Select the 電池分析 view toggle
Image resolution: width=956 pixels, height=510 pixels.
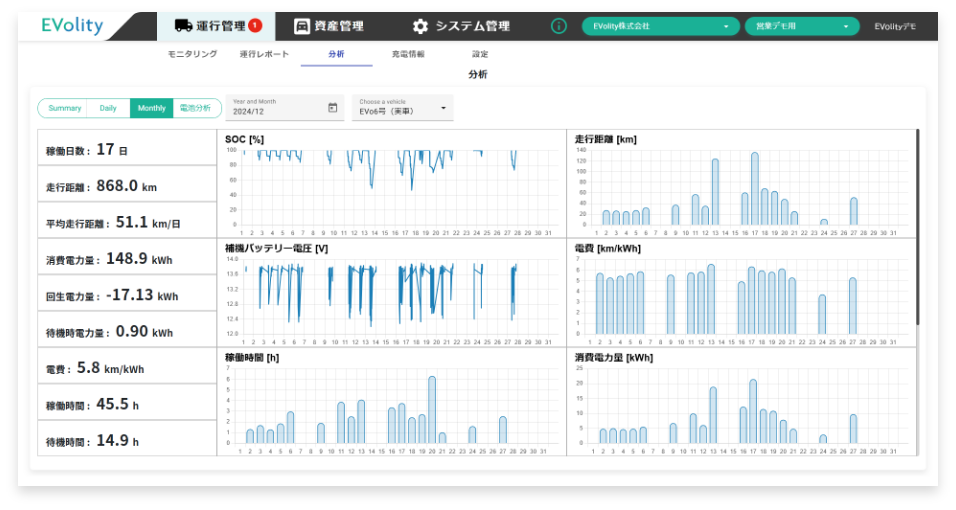(196, 108)
